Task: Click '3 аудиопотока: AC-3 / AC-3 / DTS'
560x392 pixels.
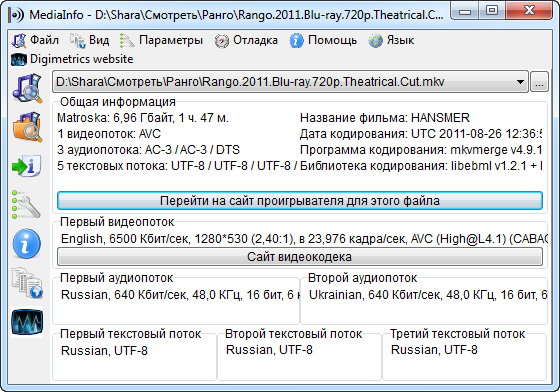Action: point(148,150)
